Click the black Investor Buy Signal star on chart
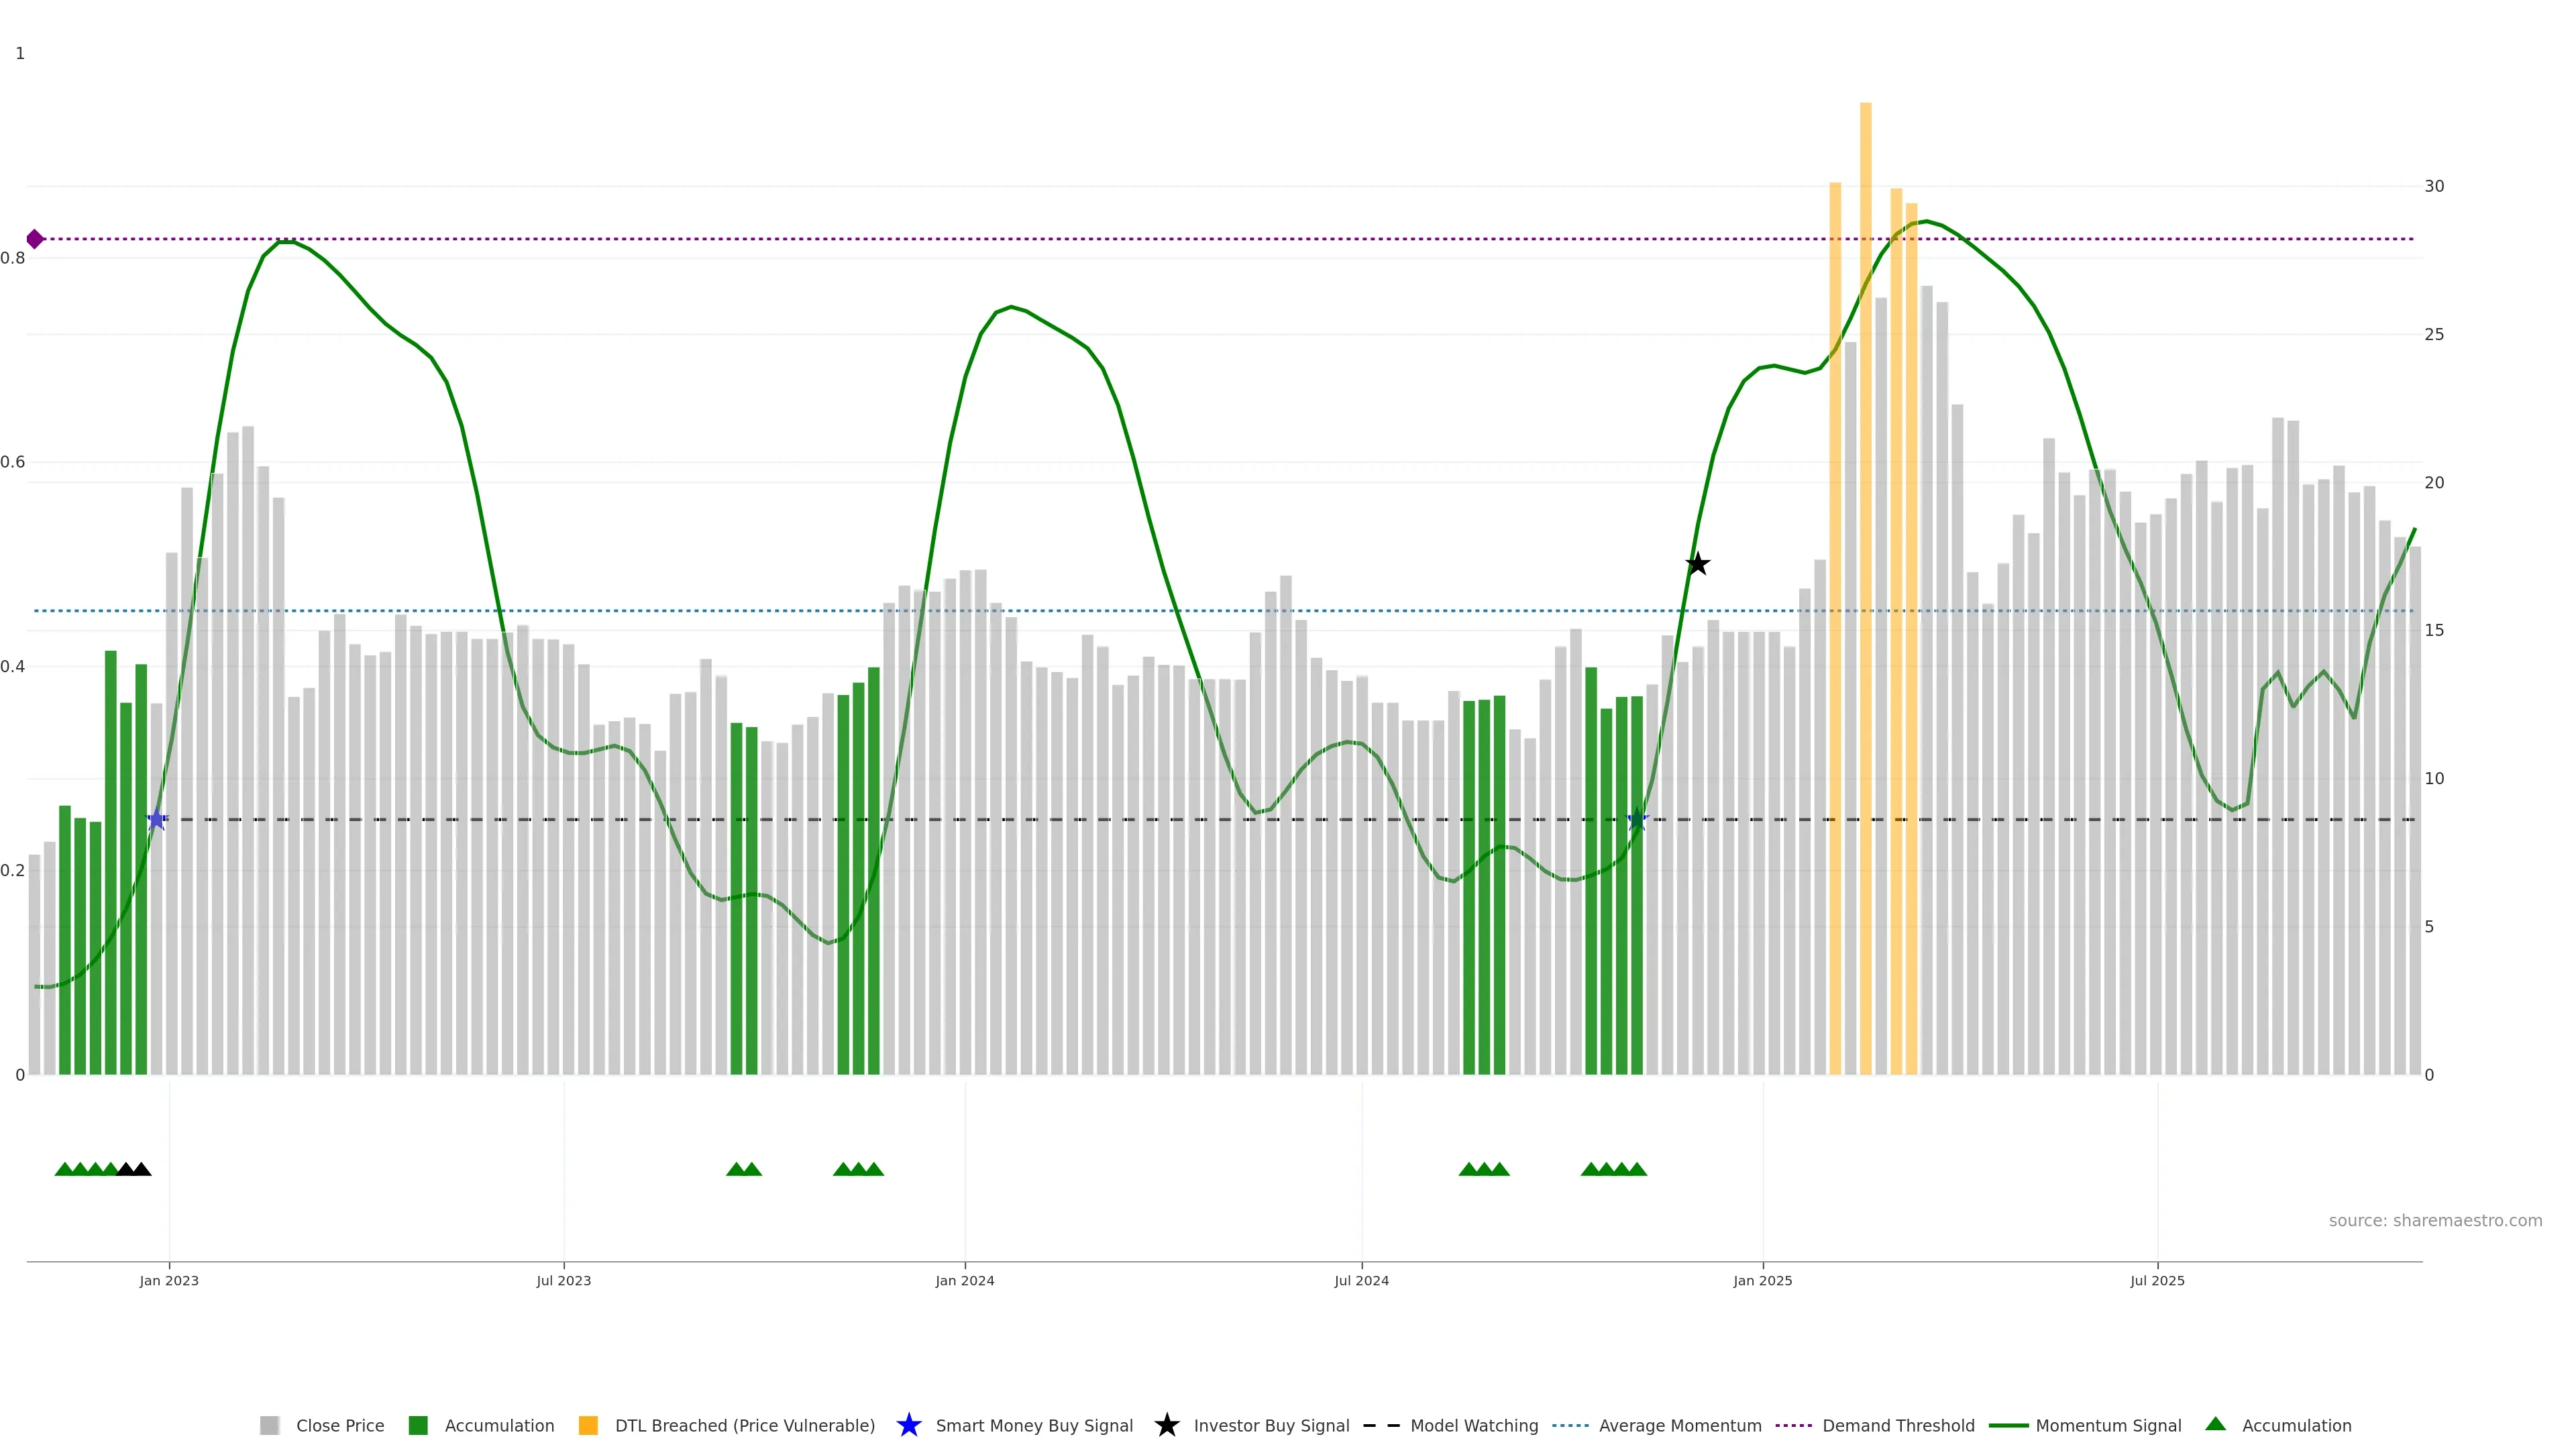The image size is (2576, 1449). click(1697, 565)
